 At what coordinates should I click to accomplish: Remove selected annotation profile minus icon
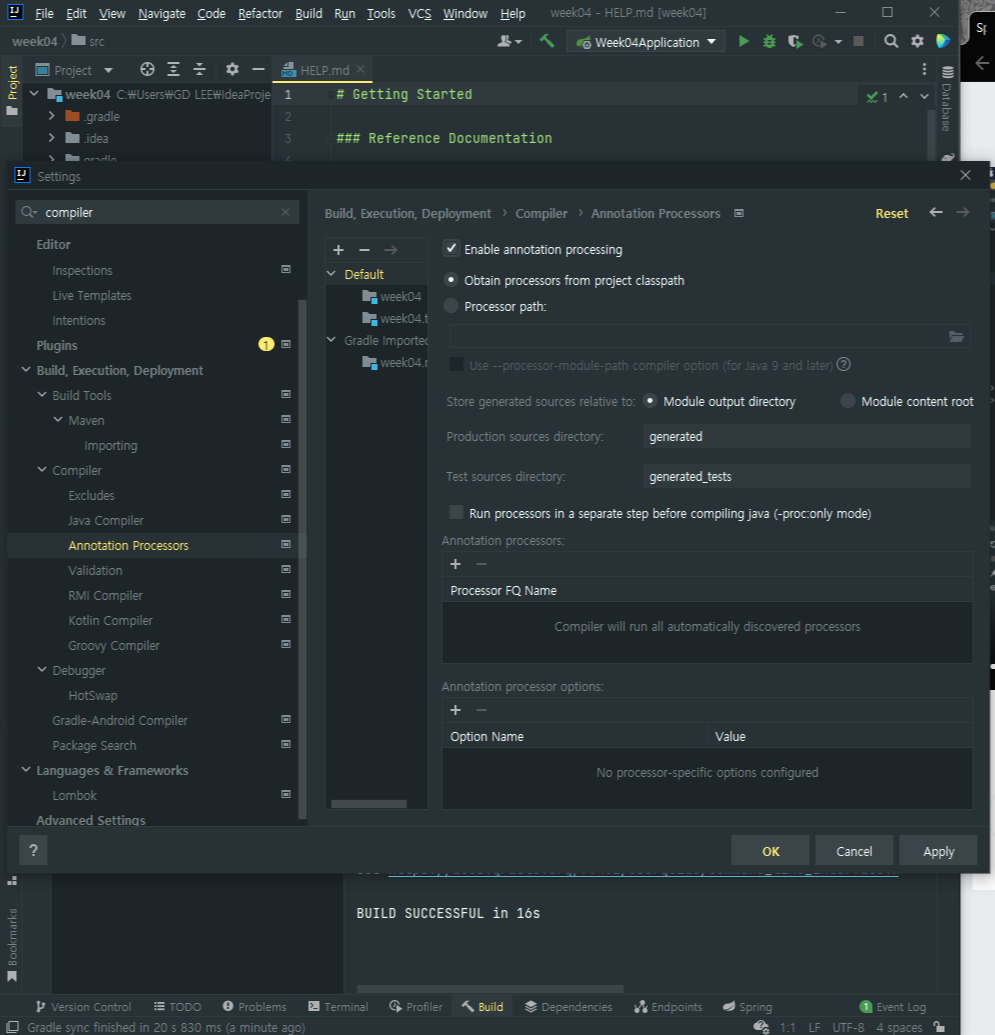click(x=364, y=250)
